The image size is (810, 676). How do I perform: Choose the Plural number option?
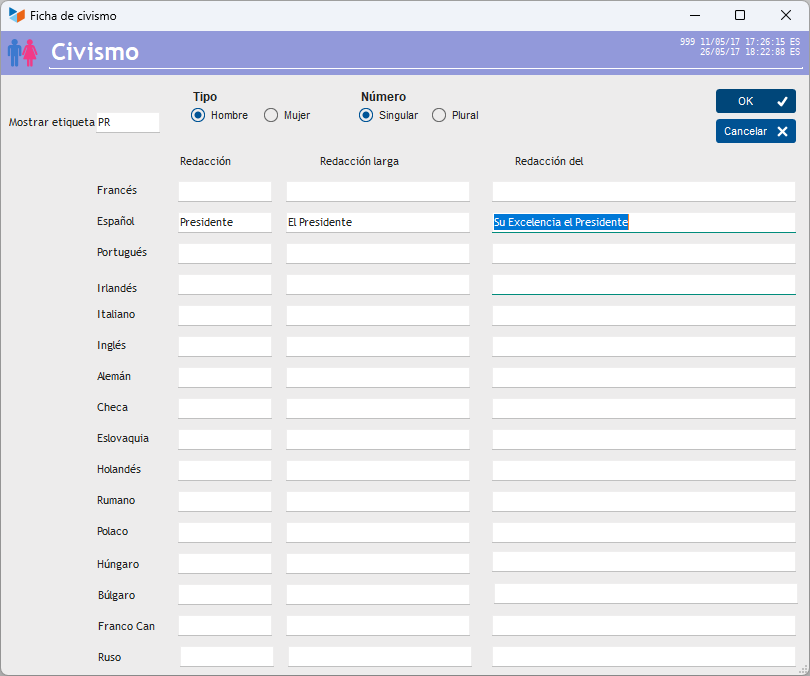click(439, 115)
